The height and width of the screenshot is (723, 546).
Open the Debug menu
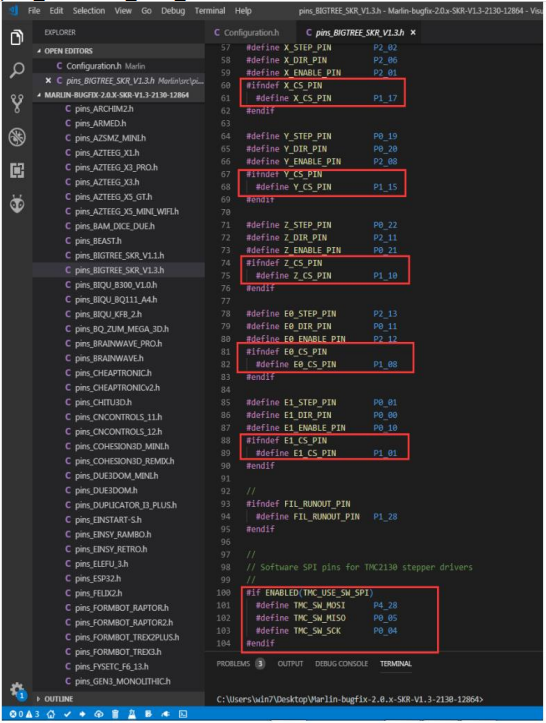click(x=173, y=11)
